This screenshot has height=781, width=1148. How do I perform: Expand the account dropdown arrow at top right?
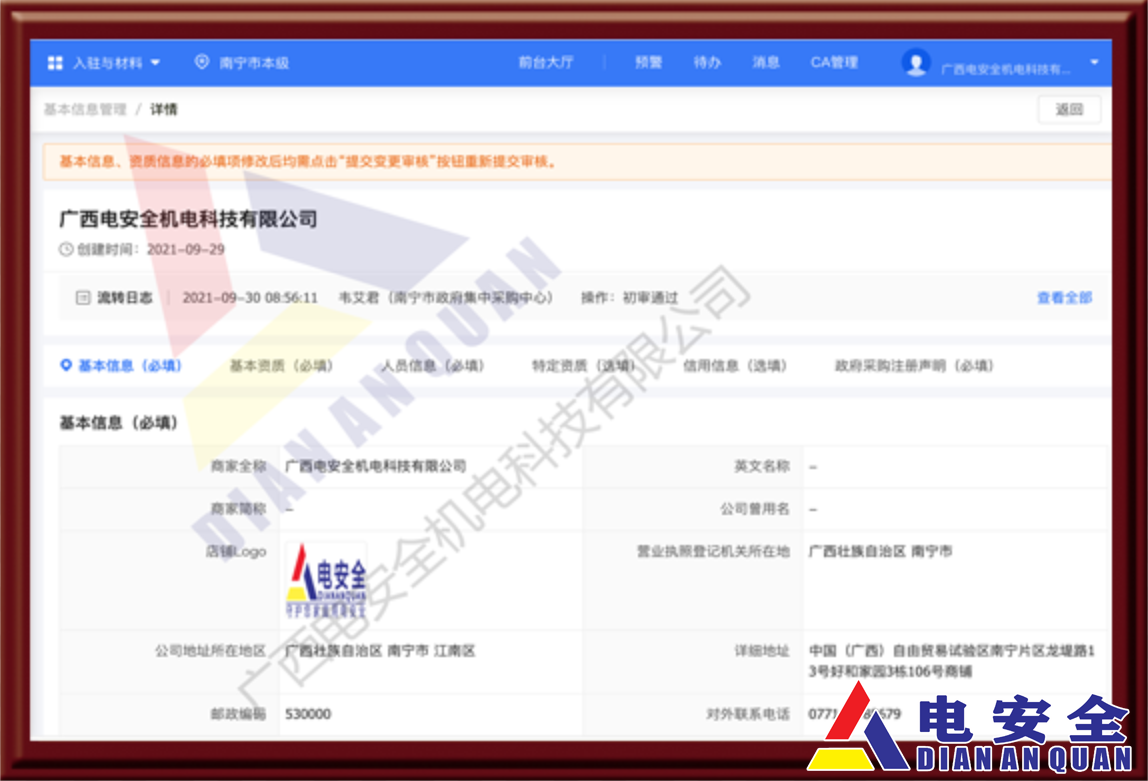click(1095, 62)
